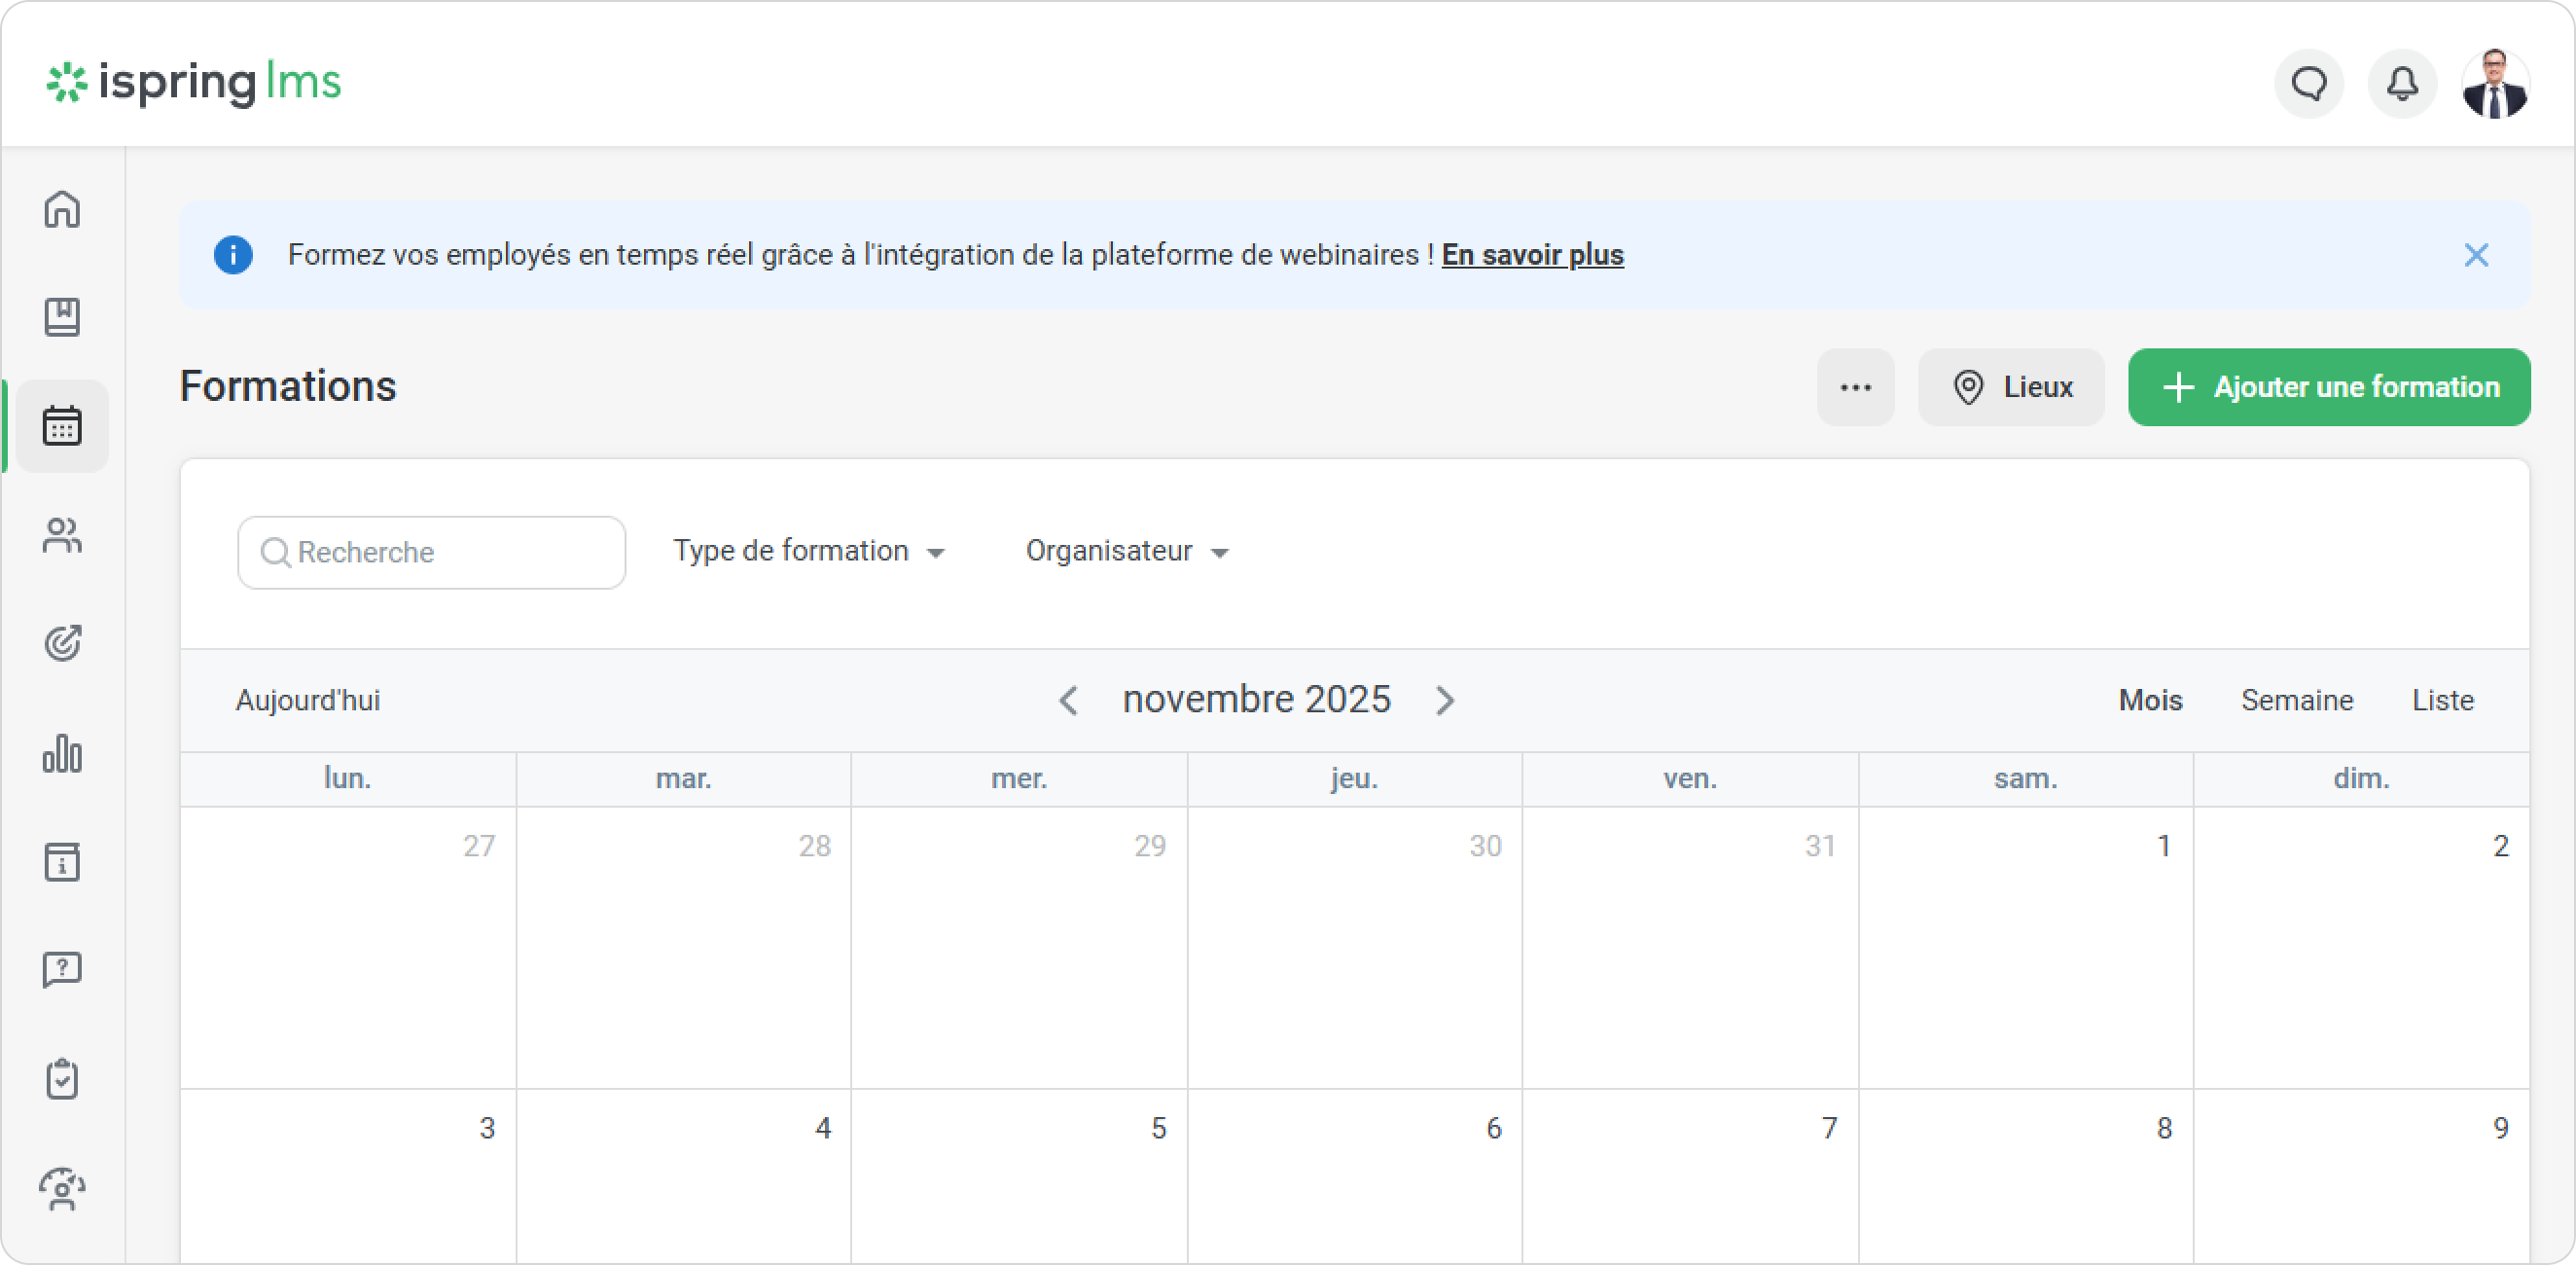This screenshot has width=2576, height=1265.
Task: Open the question mark help sidebar icon
Action: tap(62, 969)
